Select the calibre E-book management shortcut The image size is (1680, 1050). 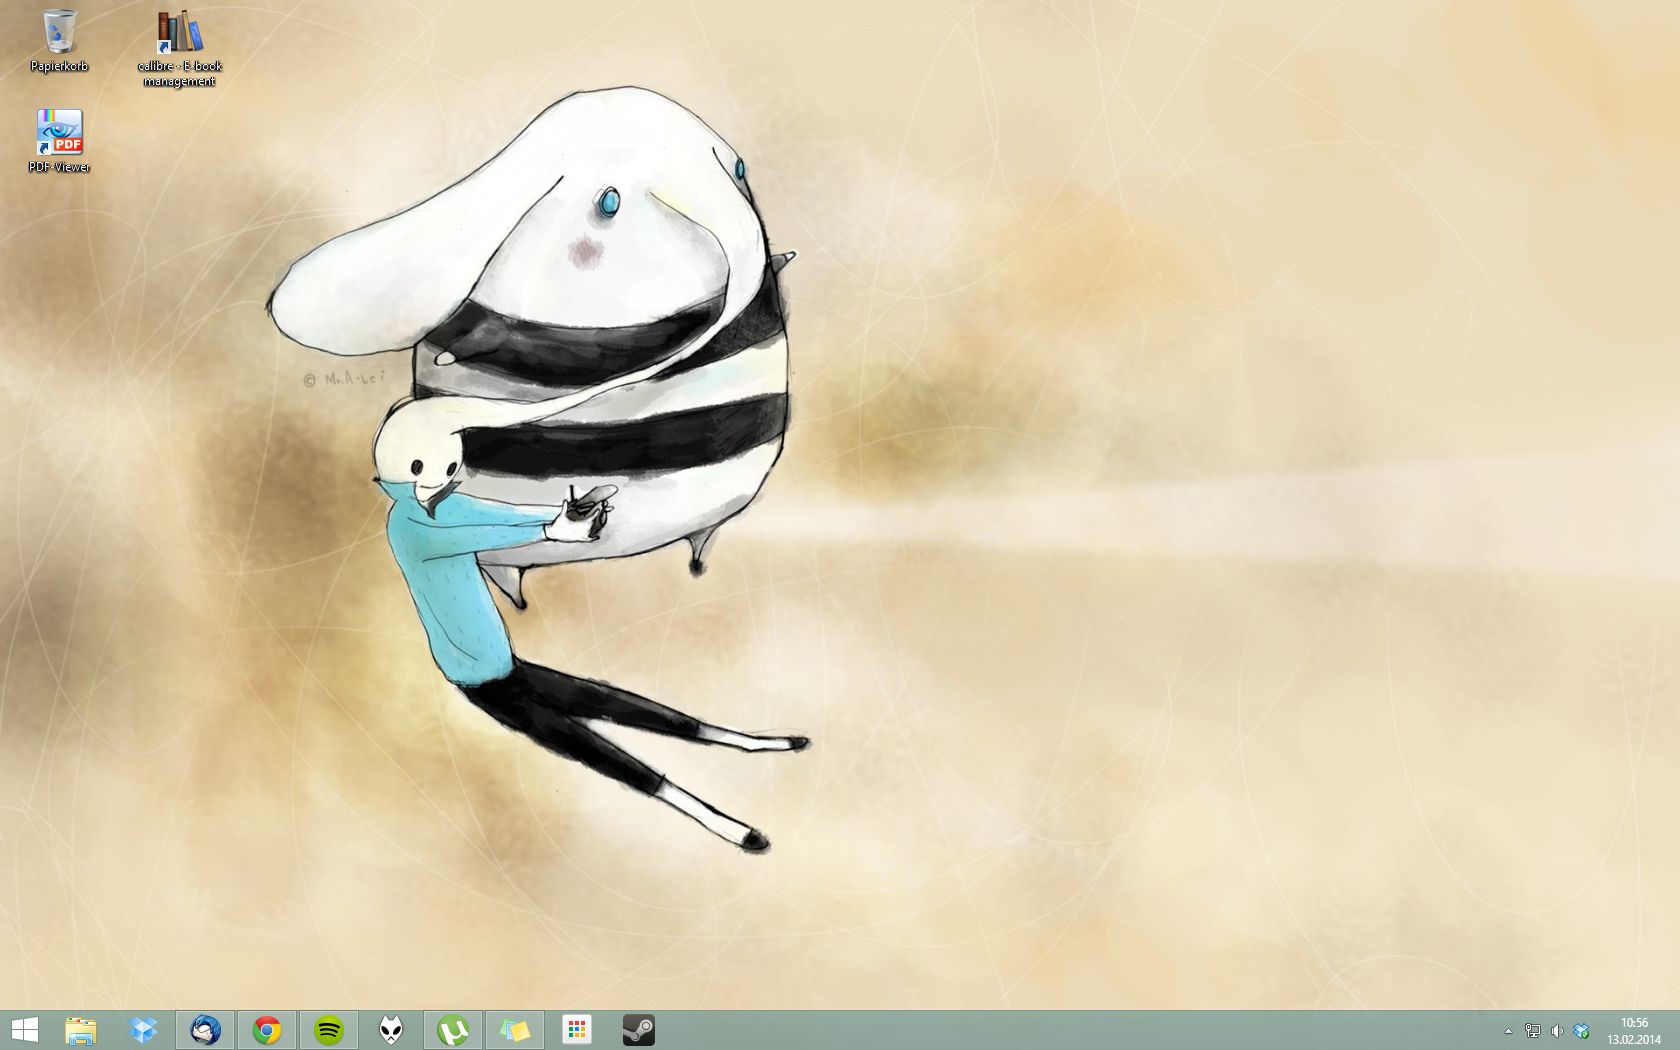(179, 48)
